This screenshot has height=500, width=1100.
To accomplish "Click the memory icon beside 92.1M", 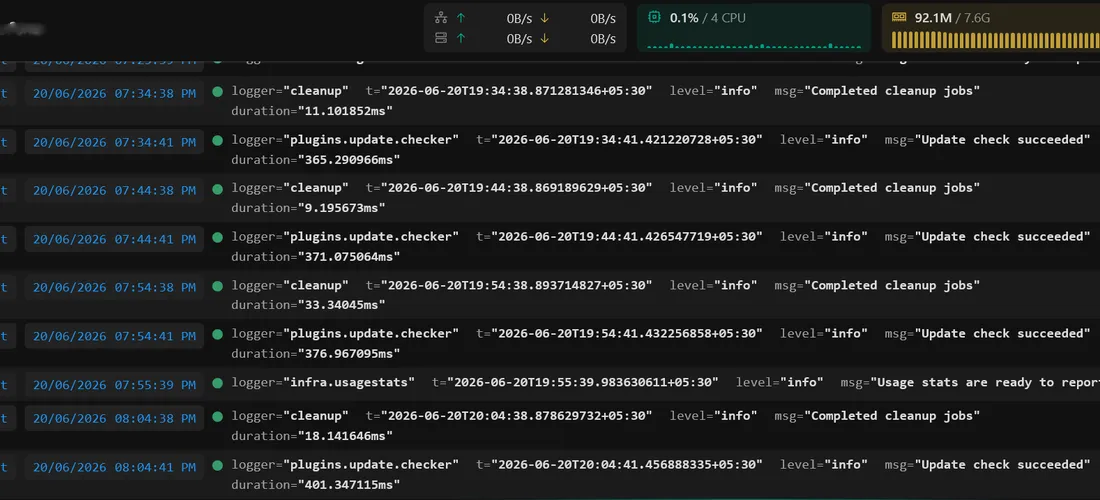I will [899, 17].
